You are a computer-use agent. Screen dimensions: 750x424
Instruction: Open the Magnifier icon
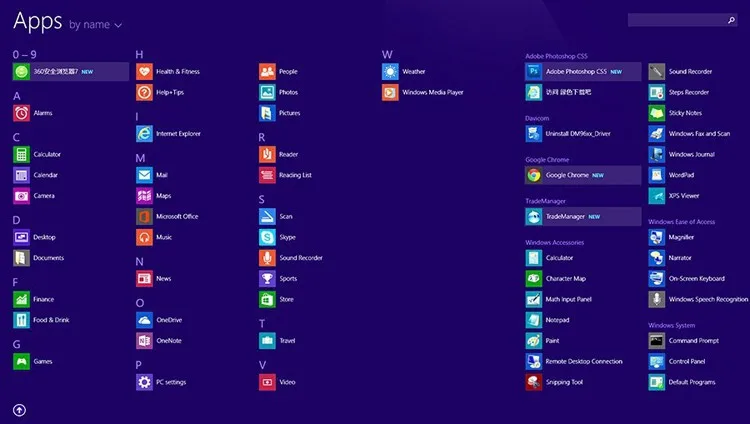656,237
